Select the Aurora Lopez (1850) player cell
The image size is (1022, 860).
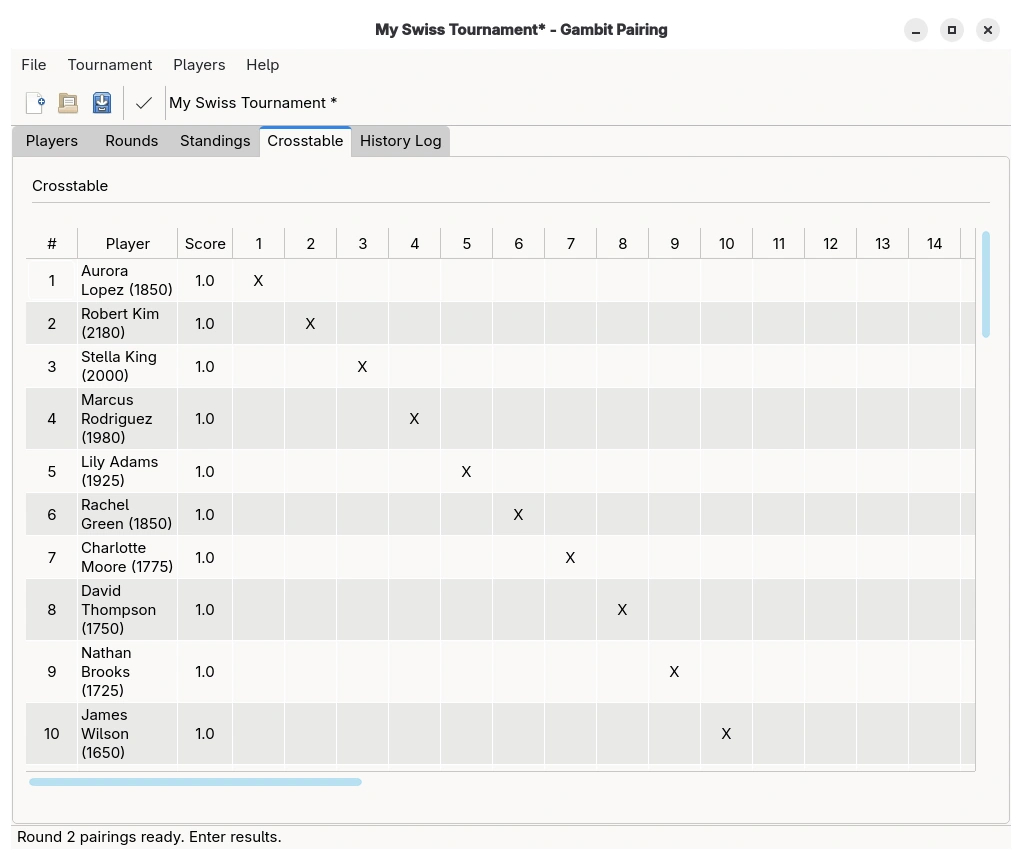pos(127,280)
